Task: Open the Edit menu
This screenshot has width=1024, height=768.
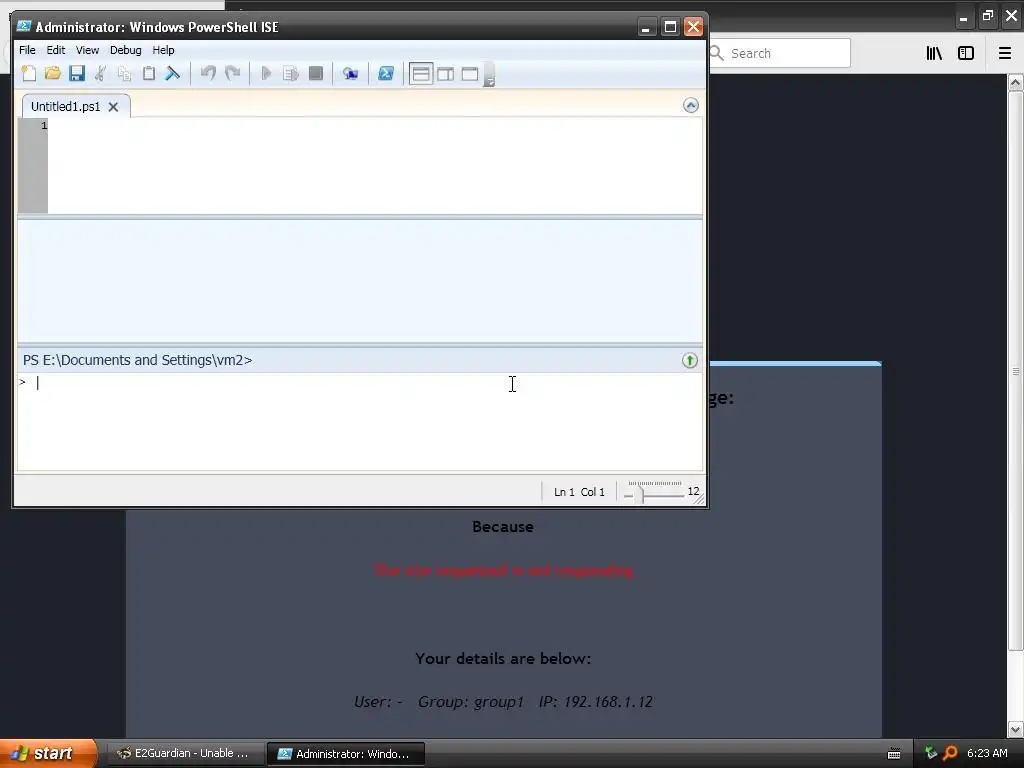Action: (x=56, y=50)
